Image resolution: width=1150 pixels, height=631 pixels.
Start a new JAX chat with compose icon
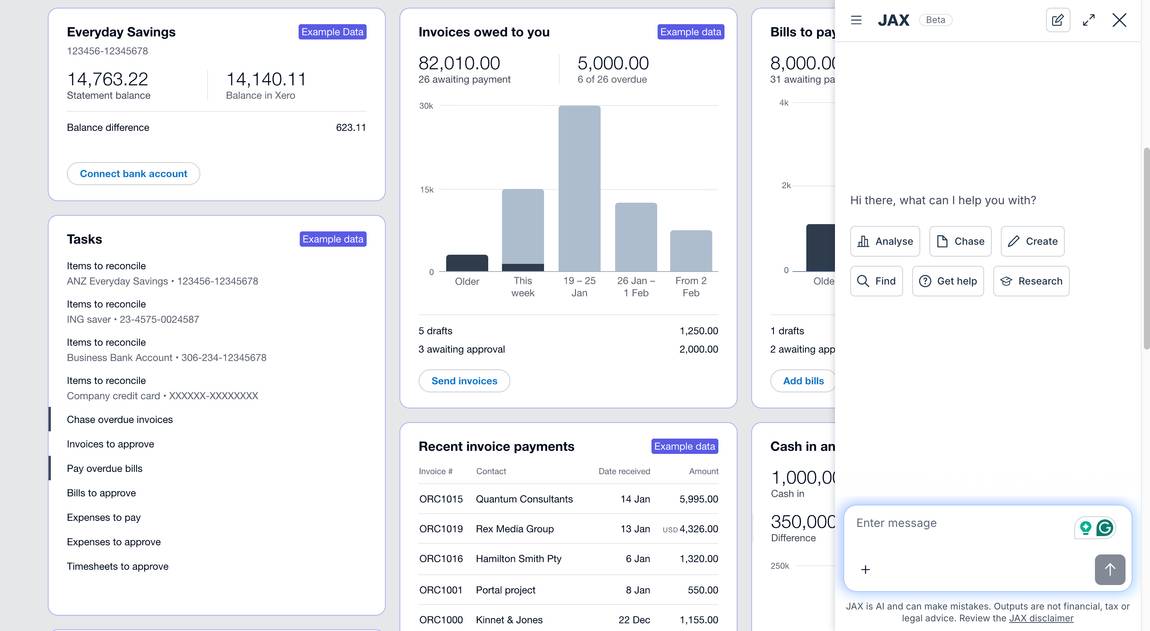click(1058, 20)
